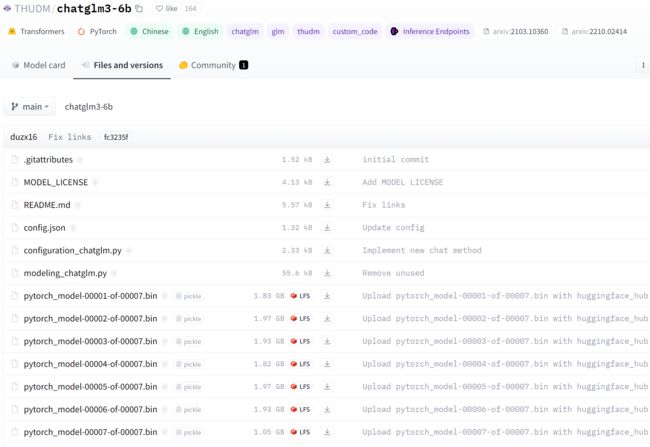Like the model with the heart button
650x447 pixels.
tap(166, 8)
